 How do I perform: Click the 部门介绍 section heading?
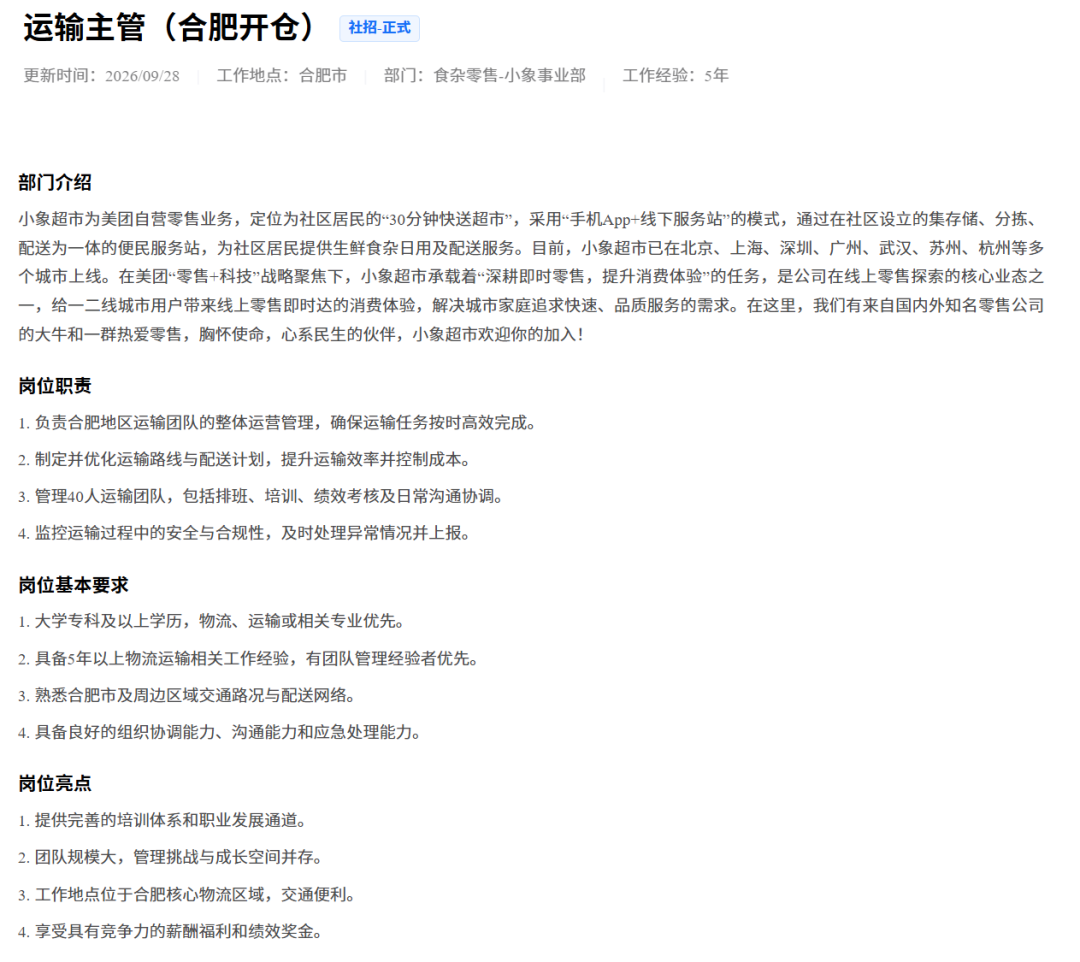(55, 182)
